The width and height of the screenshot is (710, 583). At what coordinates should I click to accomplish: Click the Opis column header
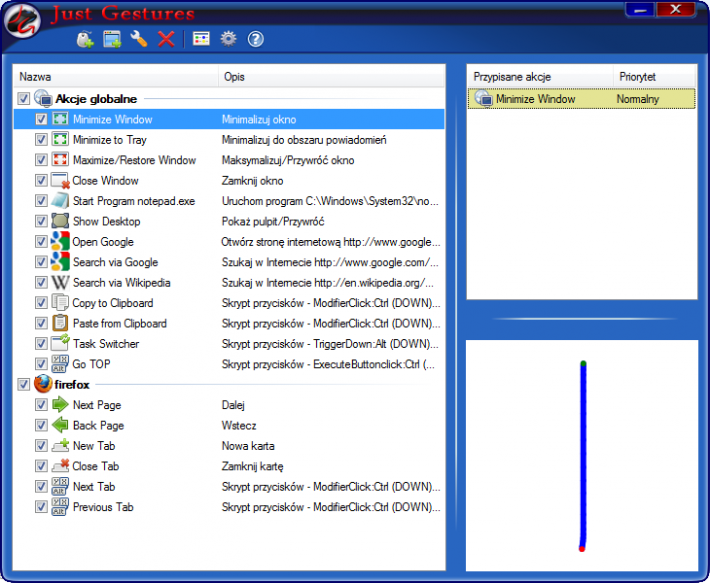331,76
